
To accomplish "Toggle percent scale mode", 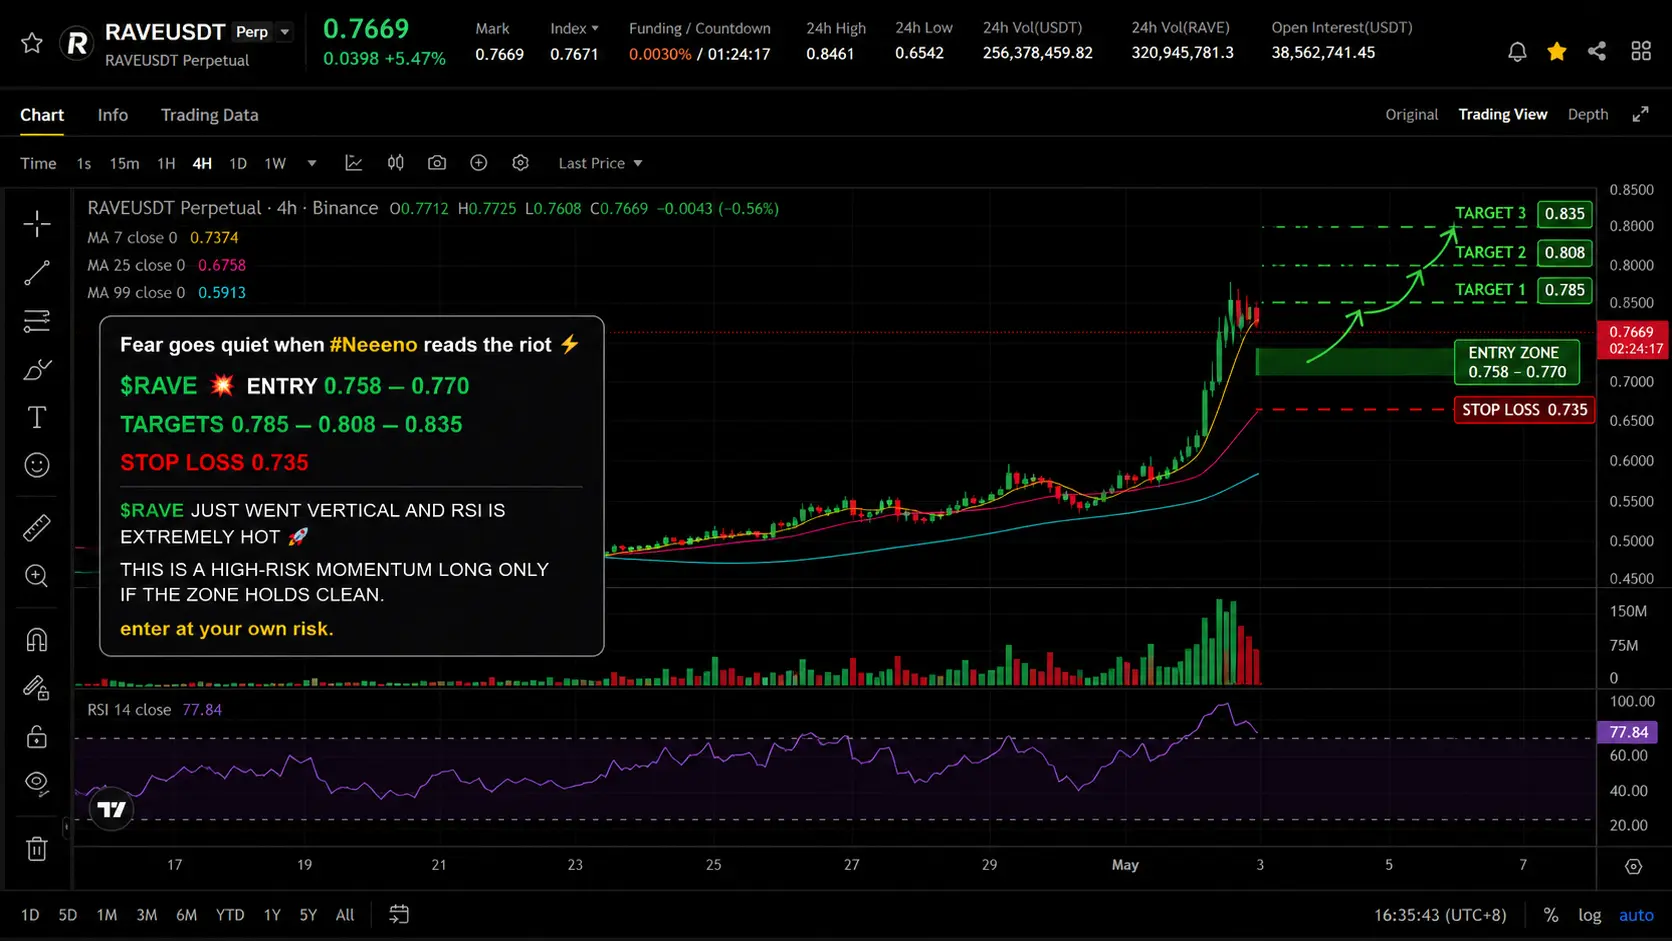I will click(1551, 914).
